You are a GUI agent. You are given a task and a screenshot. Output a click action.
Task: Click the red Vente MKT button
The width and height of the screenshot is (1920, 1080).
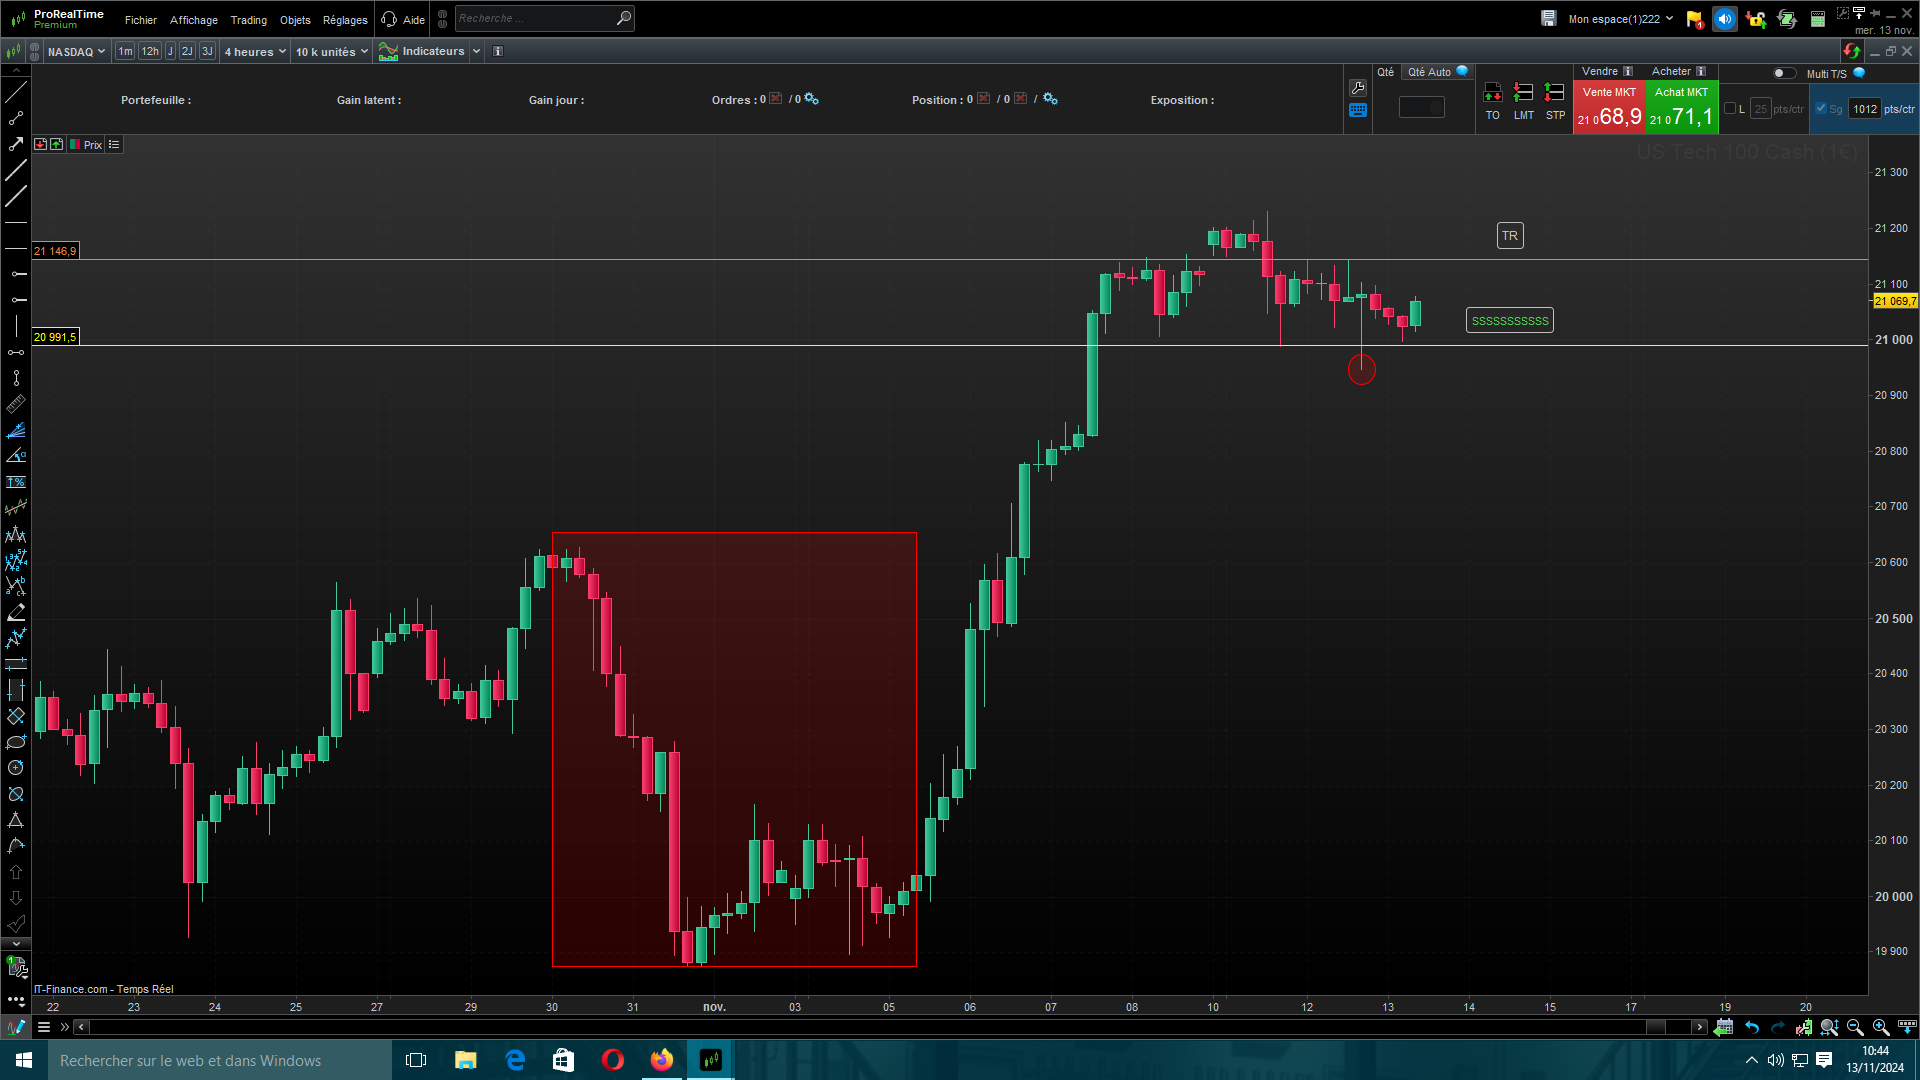point(1609,108)
